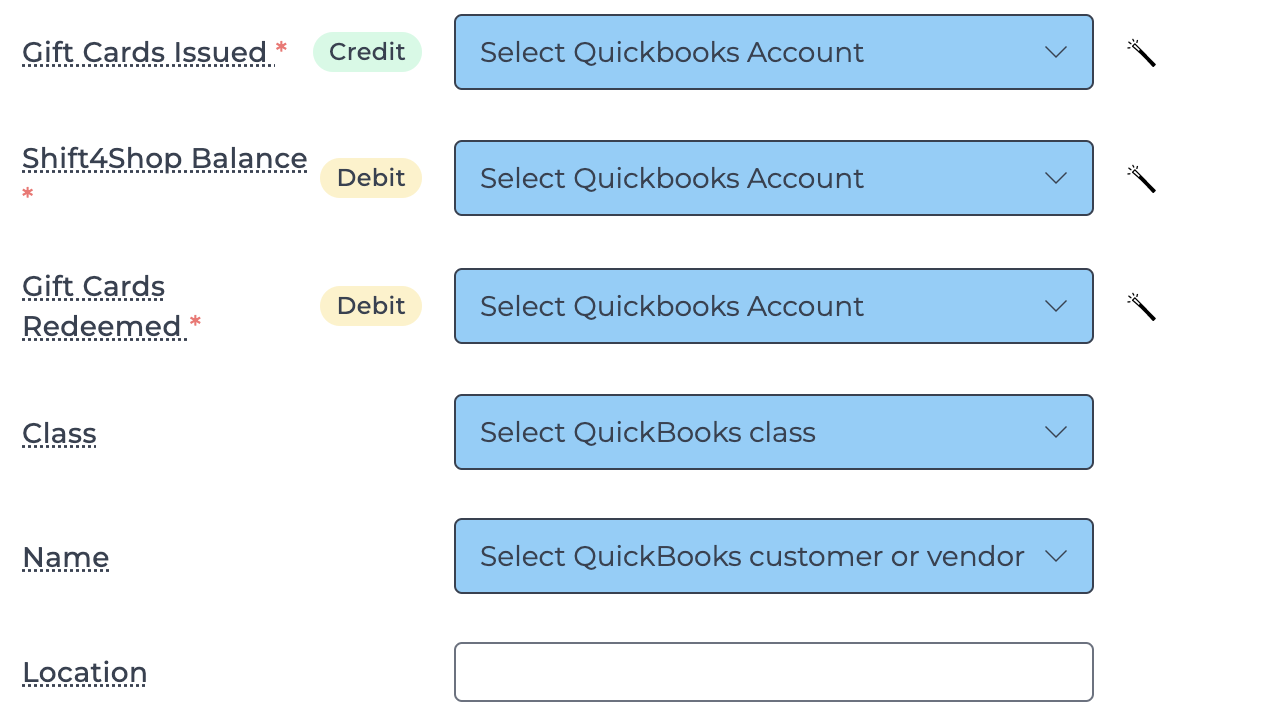The image size is (1262, 712).
Task: Click the magic wand beside Gift Cards Issued
Action: 1141,52
